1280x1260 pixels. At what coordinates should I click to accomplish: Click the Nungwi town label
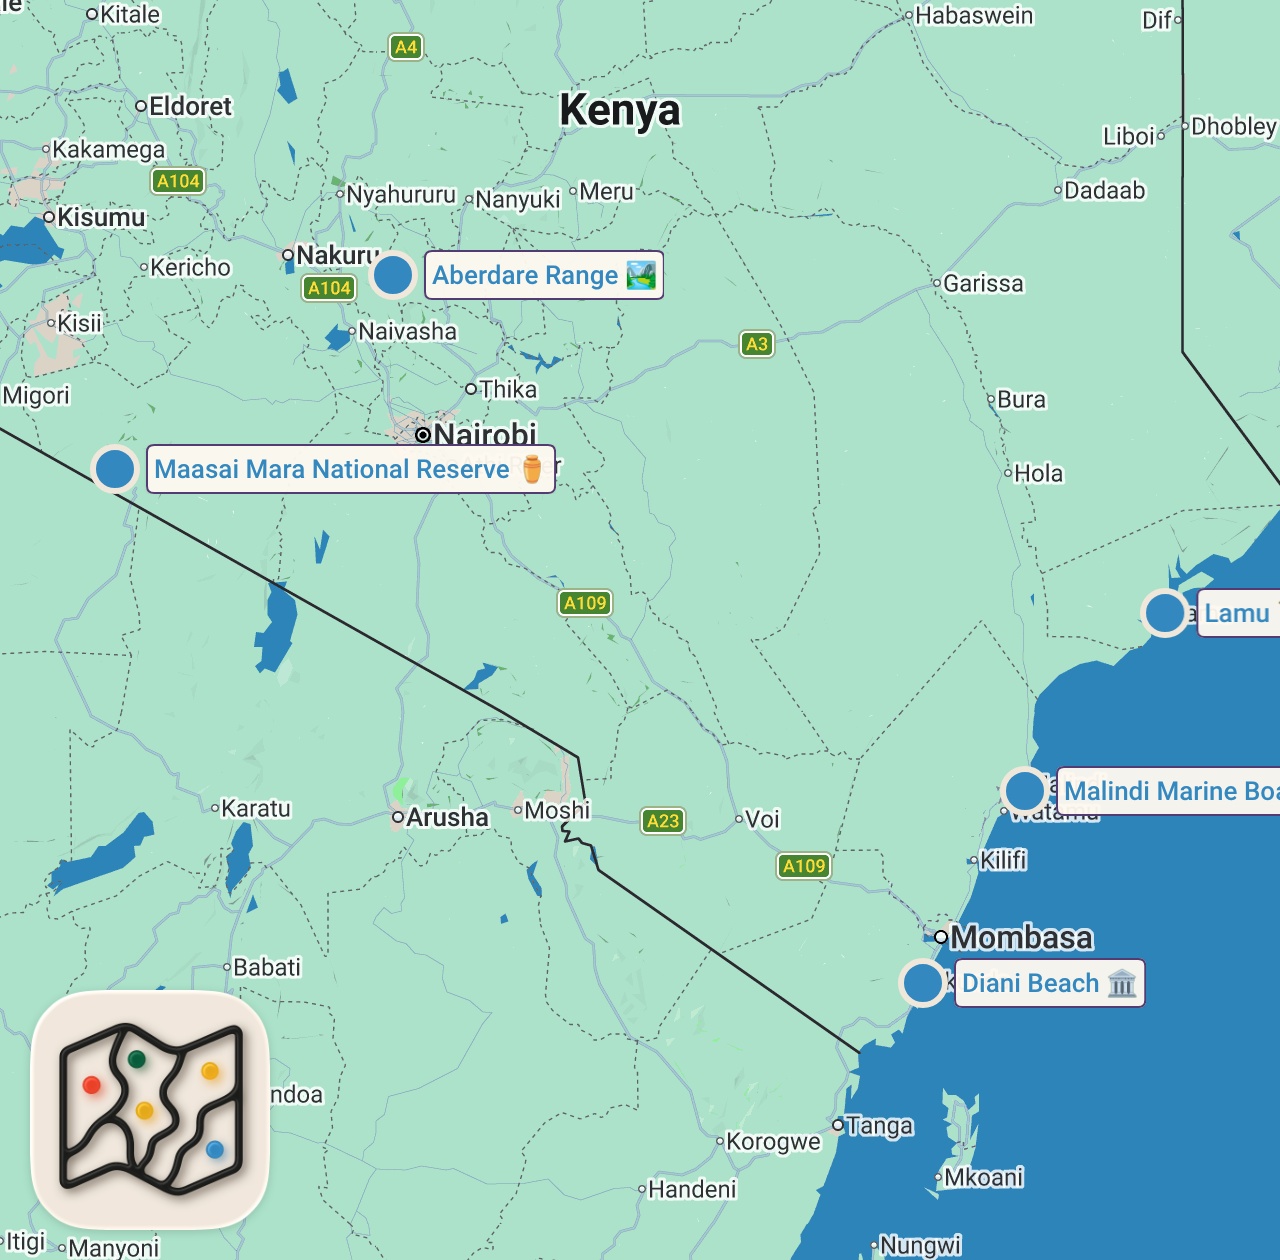point(920,1245)
